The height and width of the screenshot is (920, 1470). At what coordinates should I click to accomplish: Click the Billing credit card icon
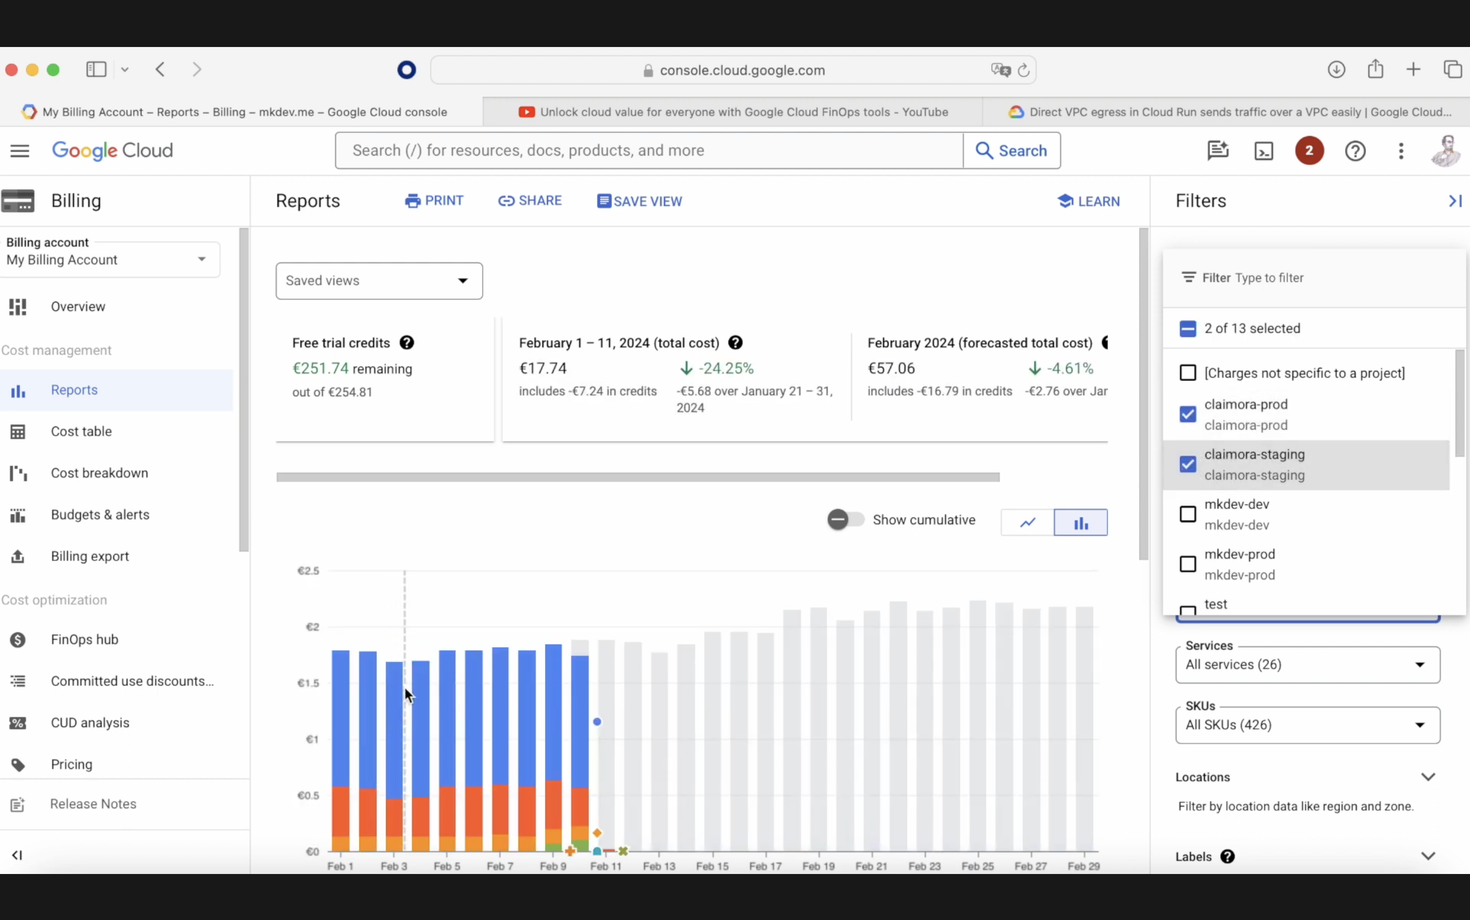(18, 201)
